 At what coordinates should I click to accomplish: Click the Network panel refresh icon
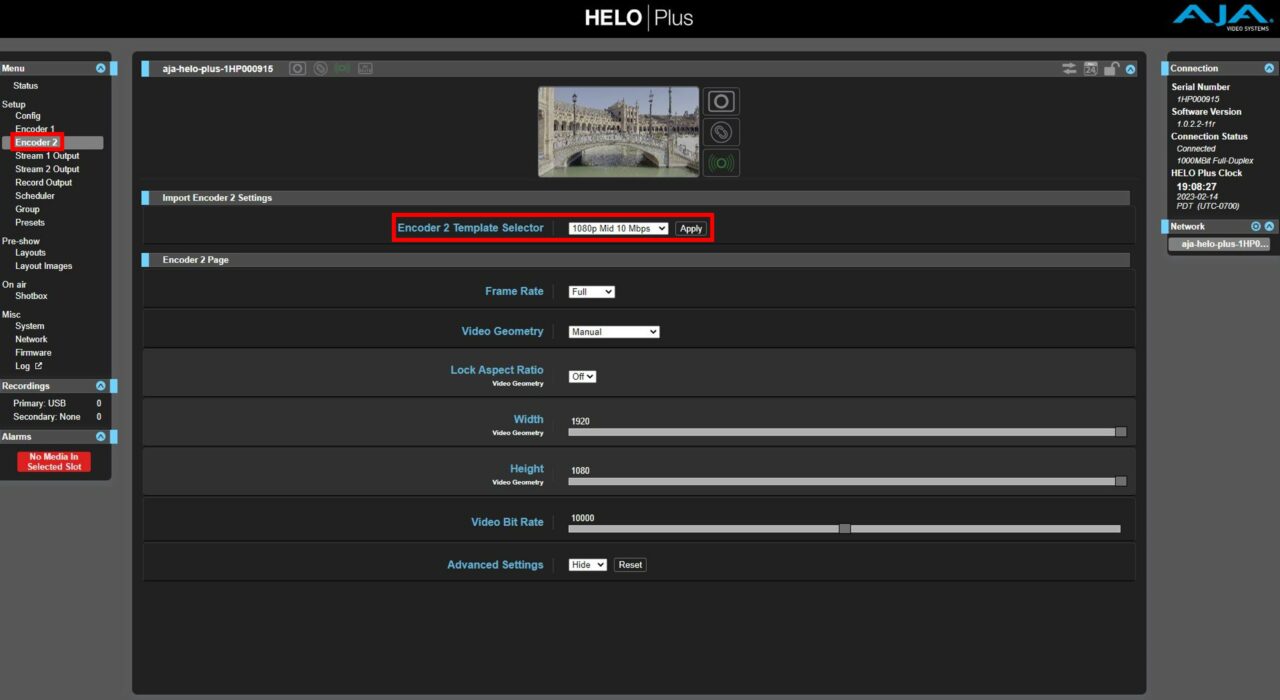click(1256, 227)
